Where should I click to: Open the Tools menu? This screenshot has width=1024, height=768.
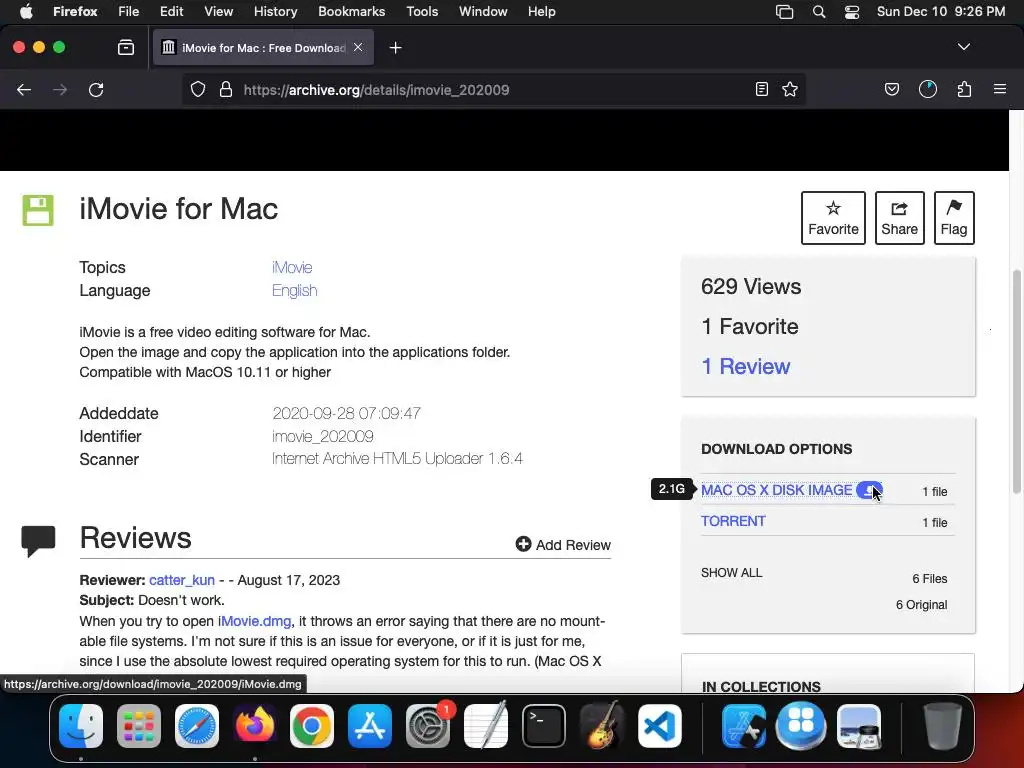(x=422, y=12)
